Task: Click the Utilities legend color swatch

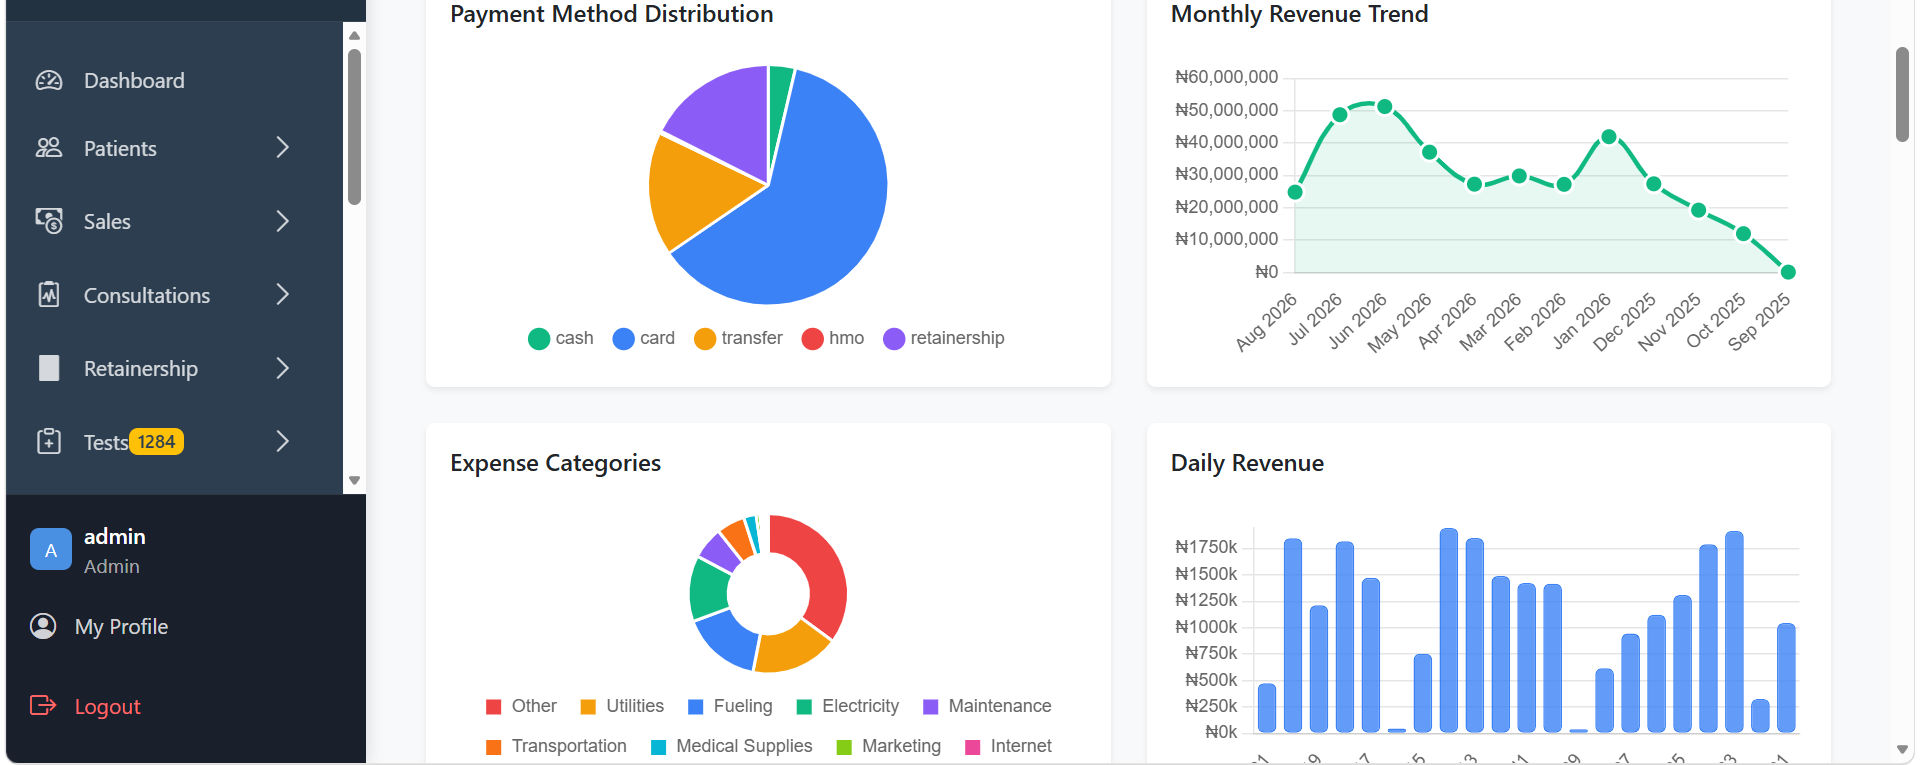Action: (x=588, y=707)
